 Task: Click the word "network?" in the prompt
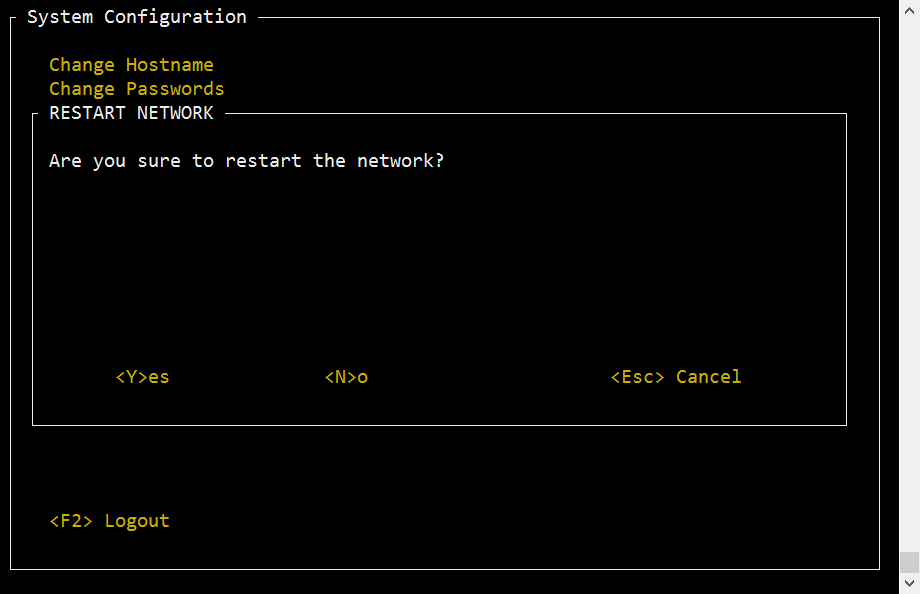point(401,161)
